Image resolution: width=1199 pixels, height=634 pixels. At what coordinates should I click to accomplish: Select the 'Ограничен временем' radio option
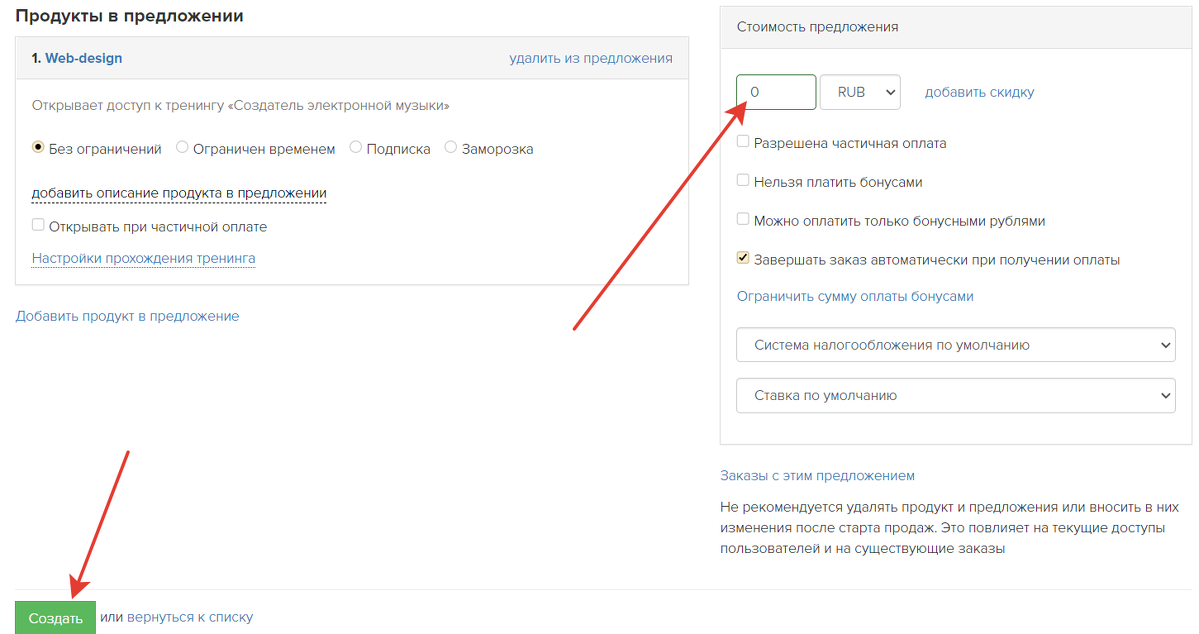point(182,148)
